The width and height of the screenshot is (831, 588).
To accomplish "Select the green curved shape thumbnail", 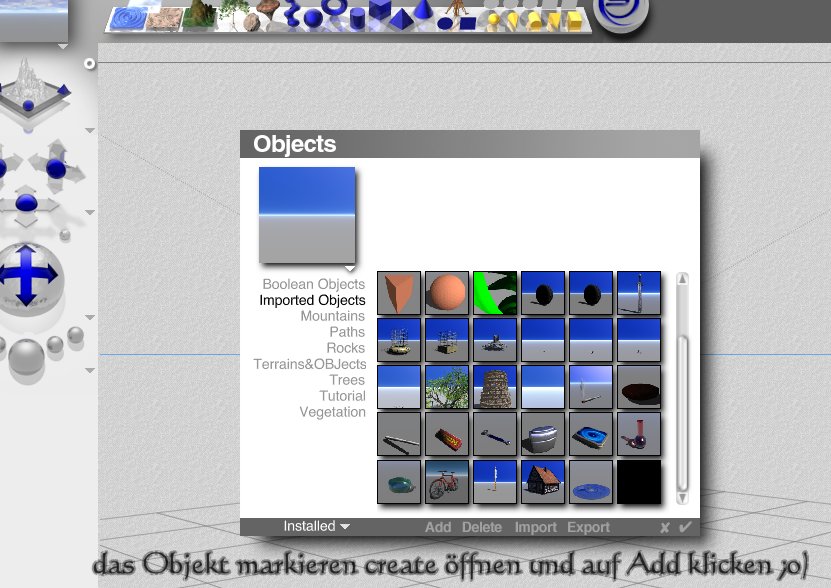I will pos(495,293).
